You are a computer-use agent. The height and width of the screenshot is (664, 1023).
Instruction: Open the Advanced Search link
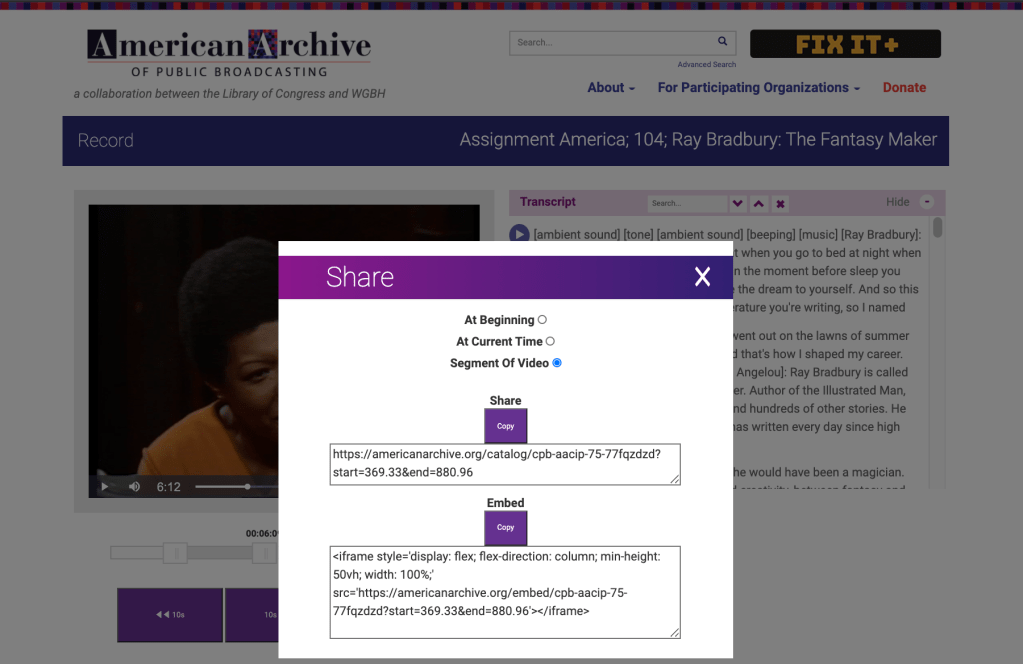(706, 65)
